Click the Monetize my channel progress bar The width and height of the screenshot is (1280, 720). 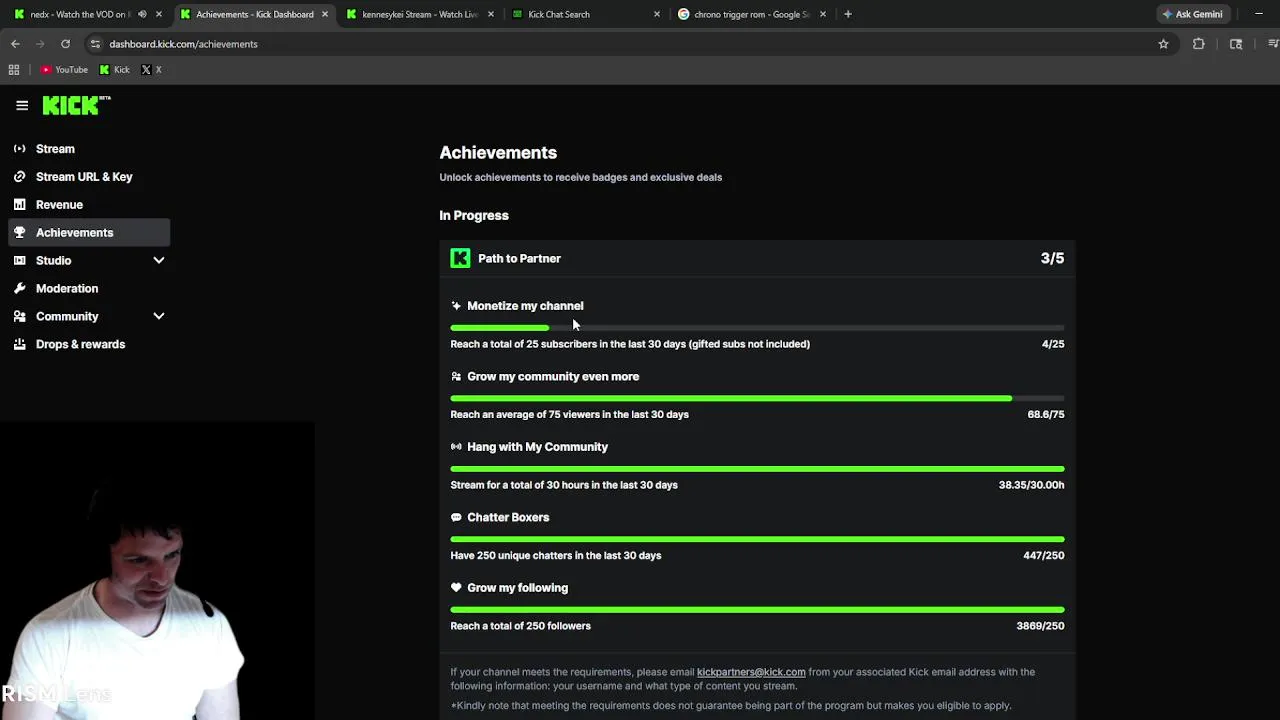point(757,328)
